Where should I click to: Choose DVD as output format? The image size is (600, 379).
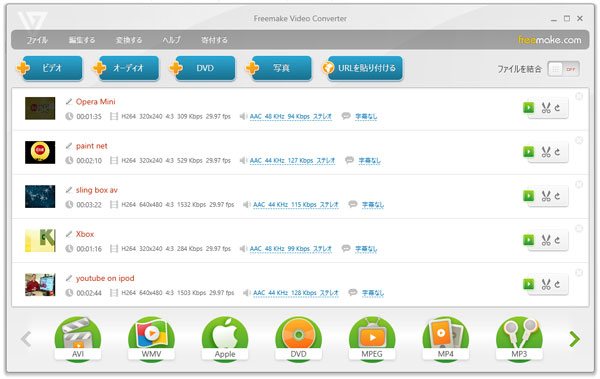298,339
